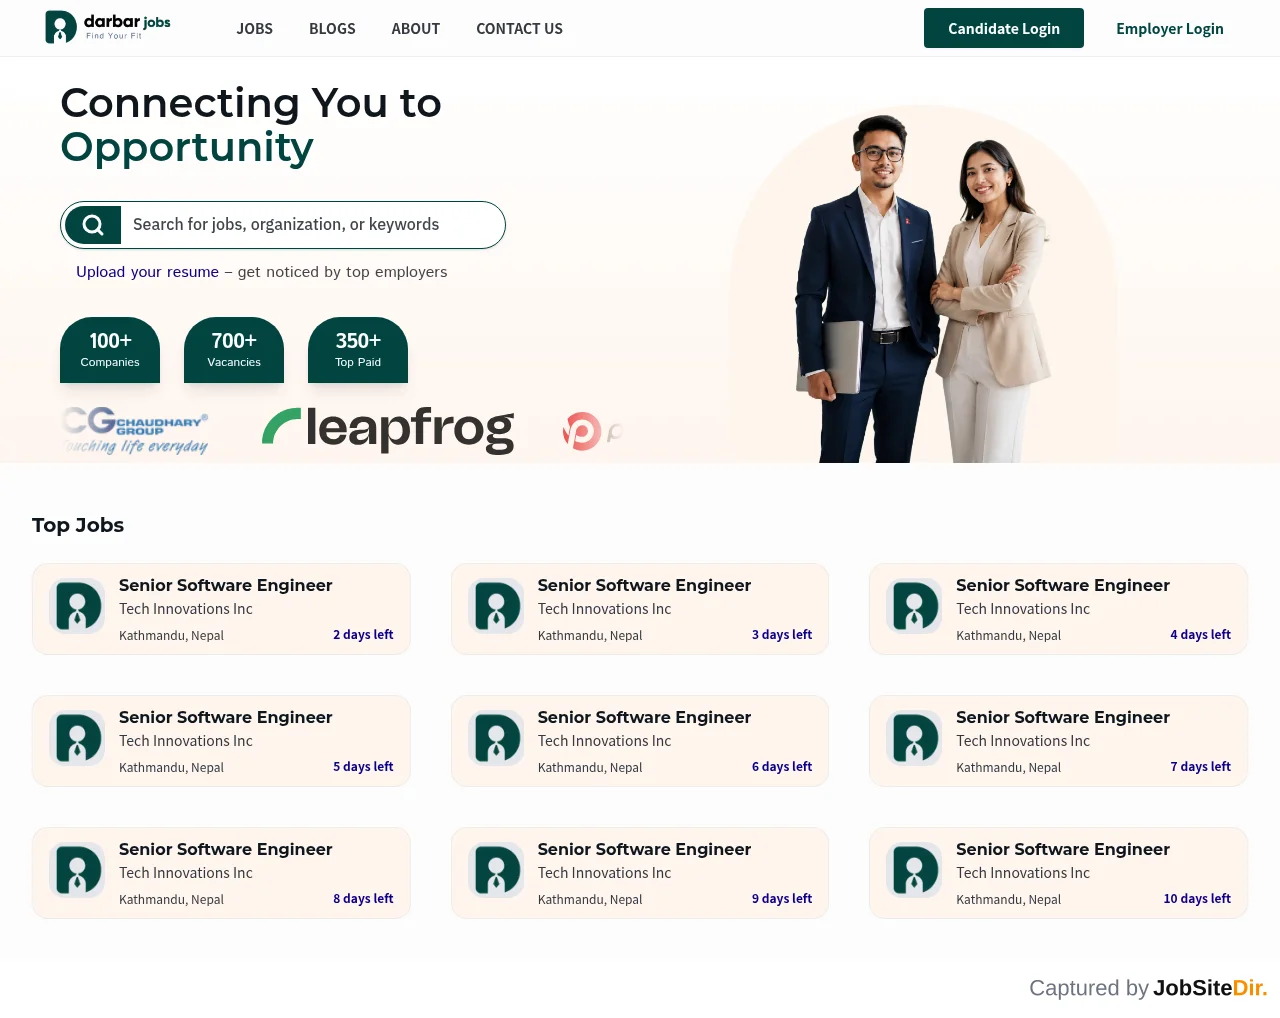
Task: Click the company logo on the 4 days left job card
Action: (x=915, y=606)
